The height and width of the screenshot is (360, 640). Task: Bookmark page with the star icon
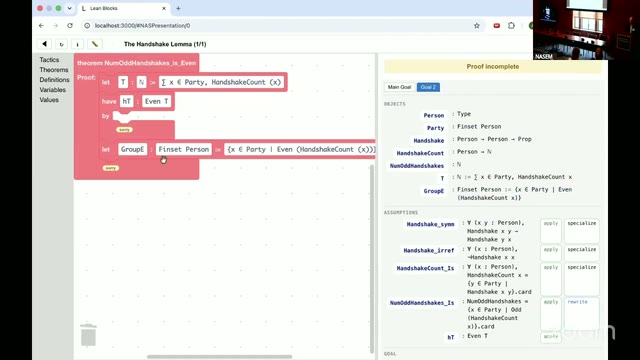coord(477,25)
